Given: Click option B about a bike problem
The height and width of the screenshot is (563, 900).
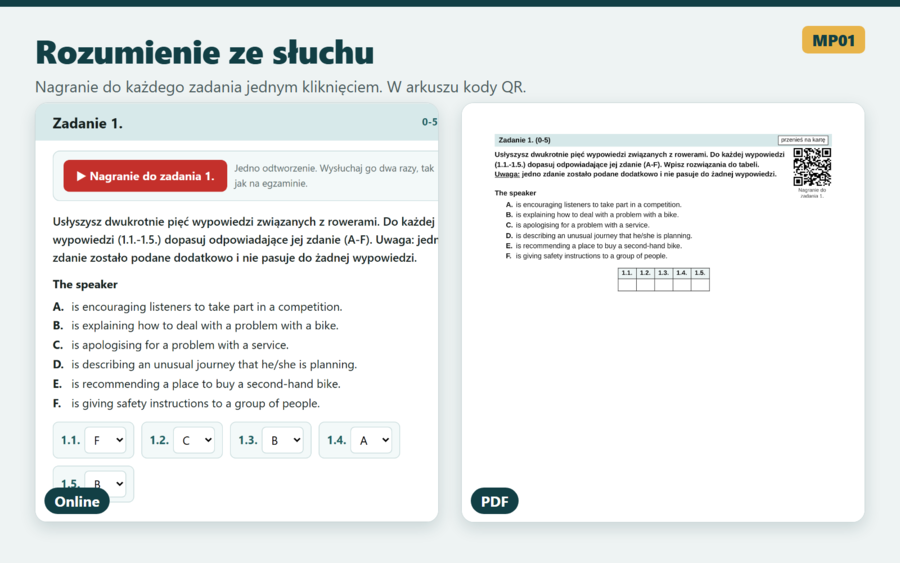Looking at the screenshot, I should 196,325.
